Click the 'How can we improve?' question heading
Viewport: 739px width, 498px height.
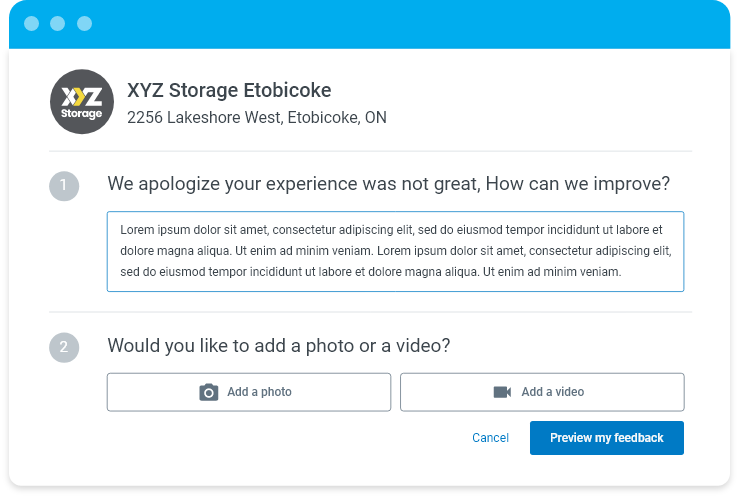(x=388, y=185)
